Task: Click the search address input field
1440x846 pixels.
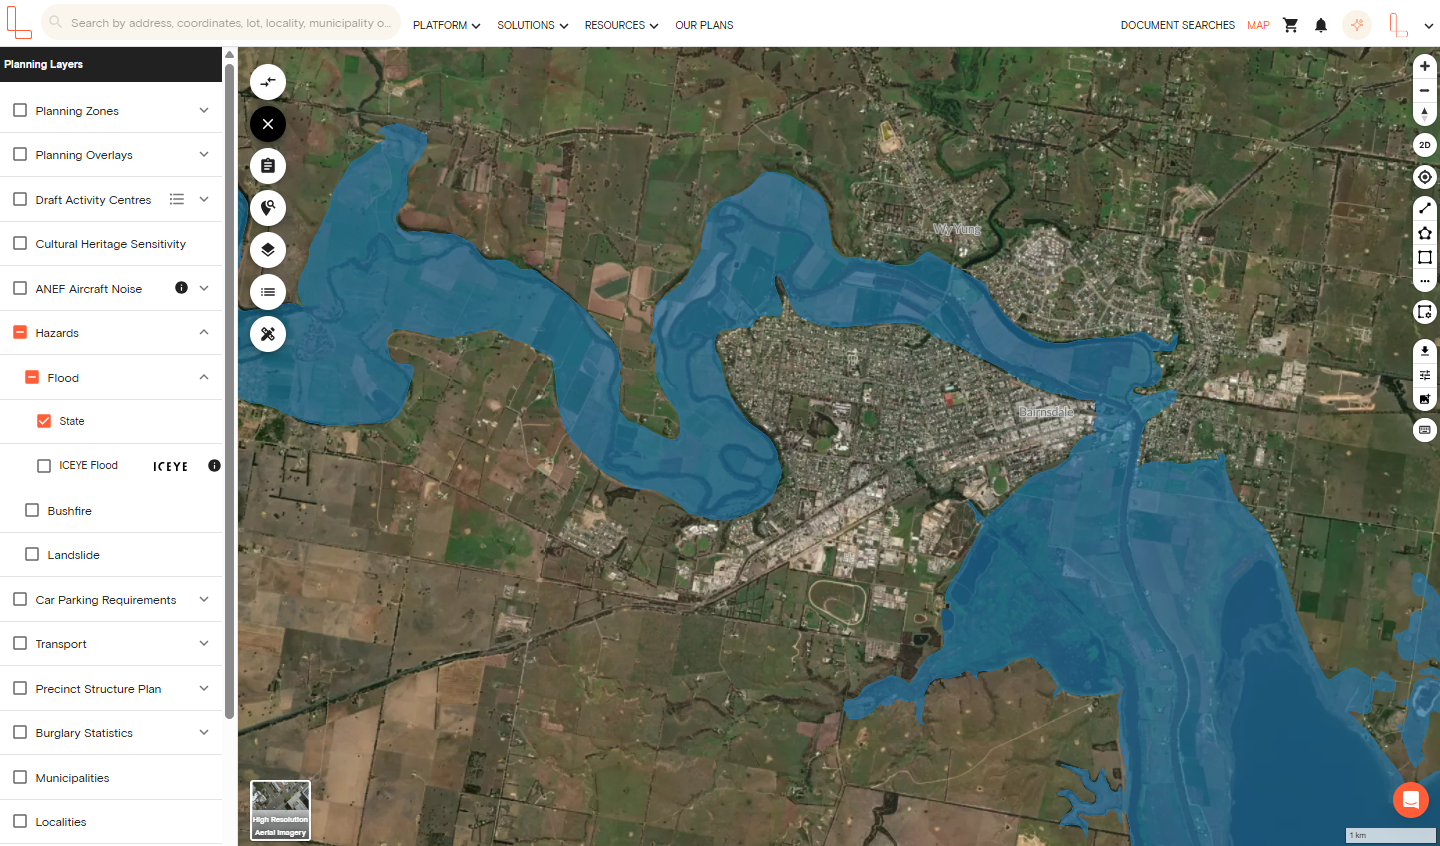Action: click(221, 22)
